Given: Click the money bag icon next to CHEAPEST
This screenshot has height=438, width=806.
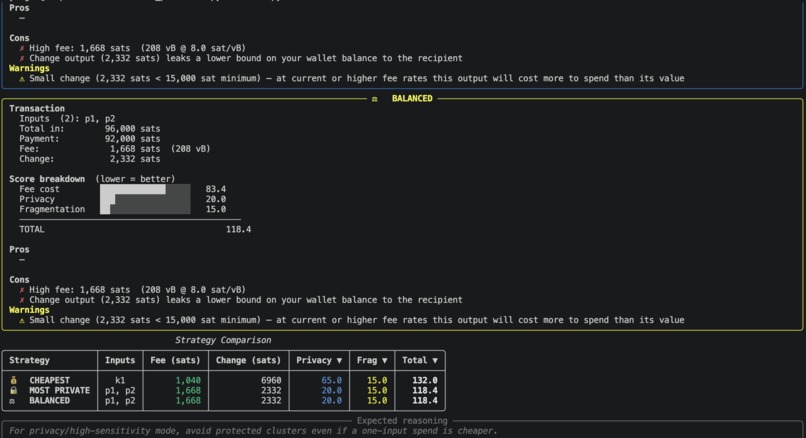Looking at the screenshot, I should [14, 380].
